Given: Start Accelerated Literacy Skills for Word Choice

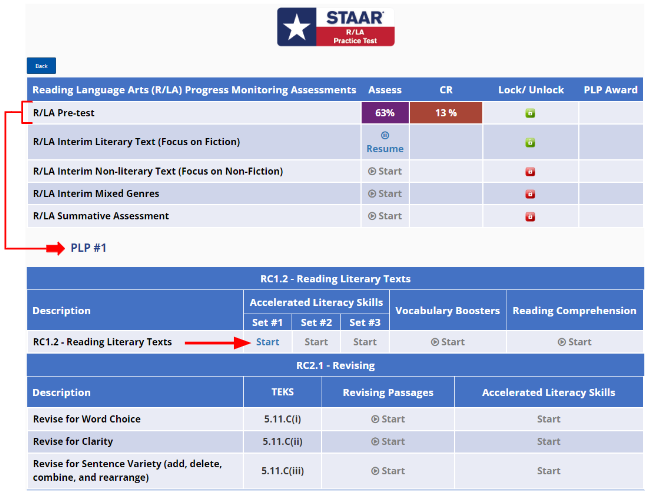Looking at the screenshot, I should click(548, 419).
